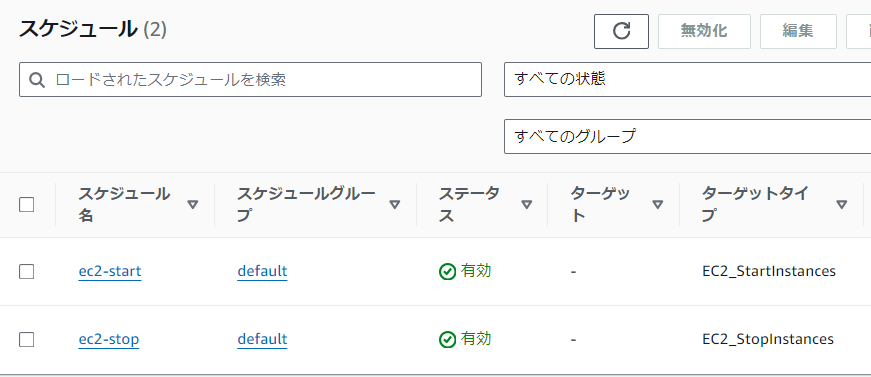Open the ec2-start schedule link
Viewport: 871px width, 377px height.
[110, 272]
